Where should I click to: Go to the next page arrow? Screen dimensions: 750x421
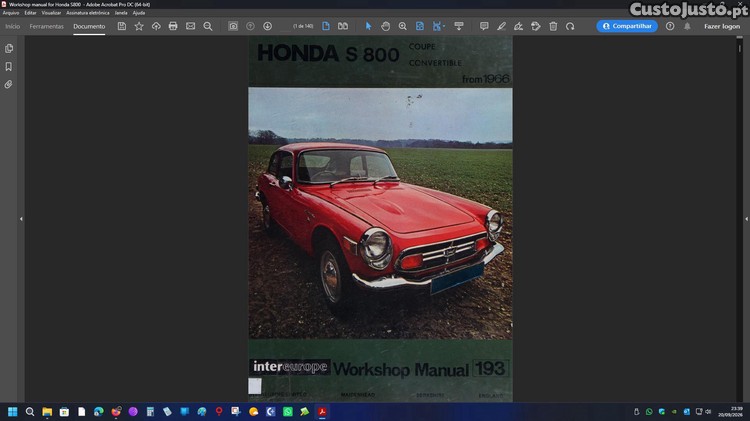[x=267, y=26]
